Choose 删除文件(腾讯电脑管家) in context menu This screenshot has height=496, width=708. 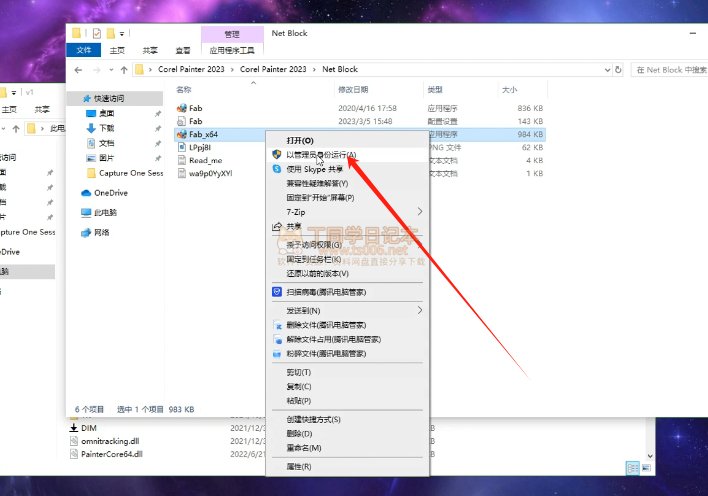pos(347,325)
